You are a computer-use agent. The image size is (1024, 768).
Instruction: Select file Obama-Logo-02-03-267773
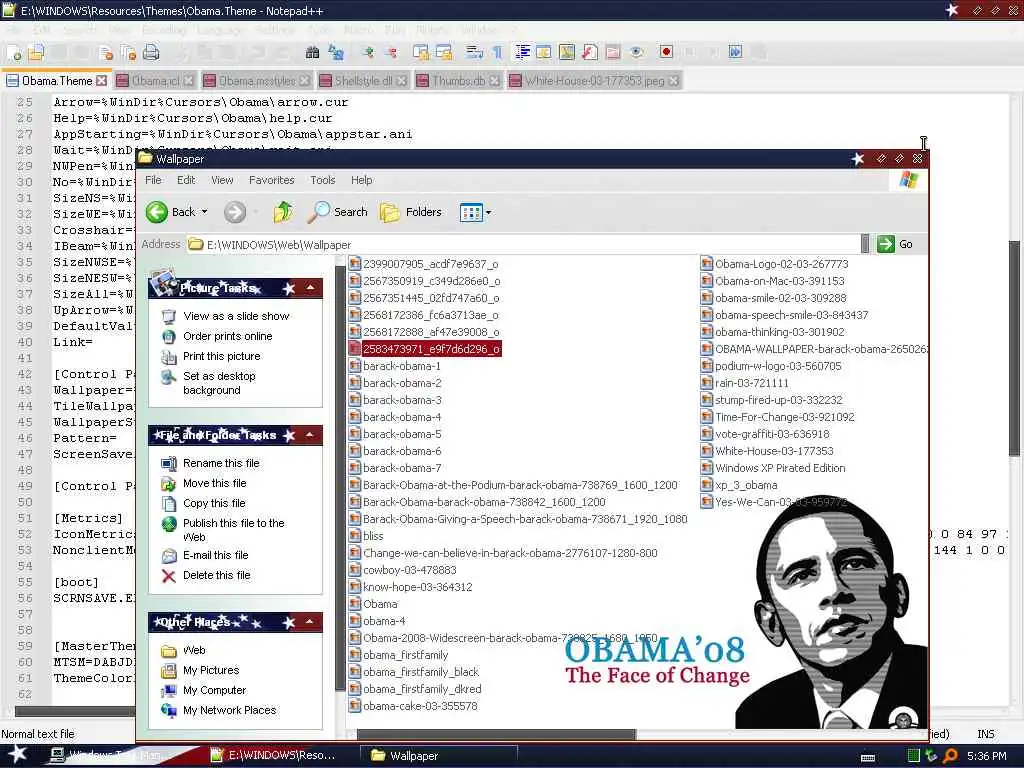pyautogui.click(x=781, y=264)
